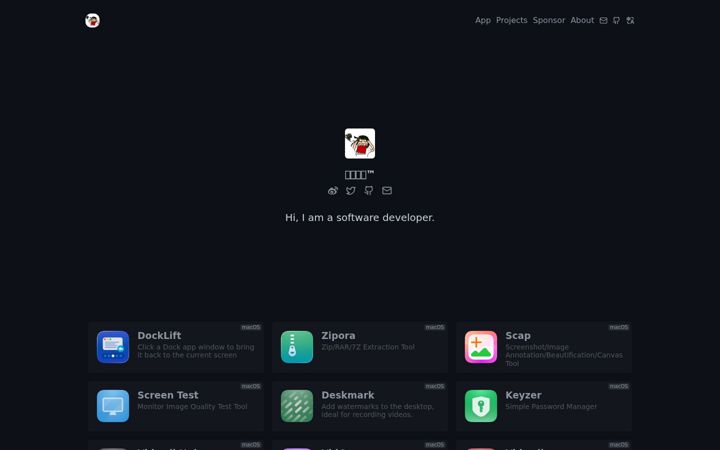
Task: Click macOS tag on Keyzer card
Action: click(619, 386)
